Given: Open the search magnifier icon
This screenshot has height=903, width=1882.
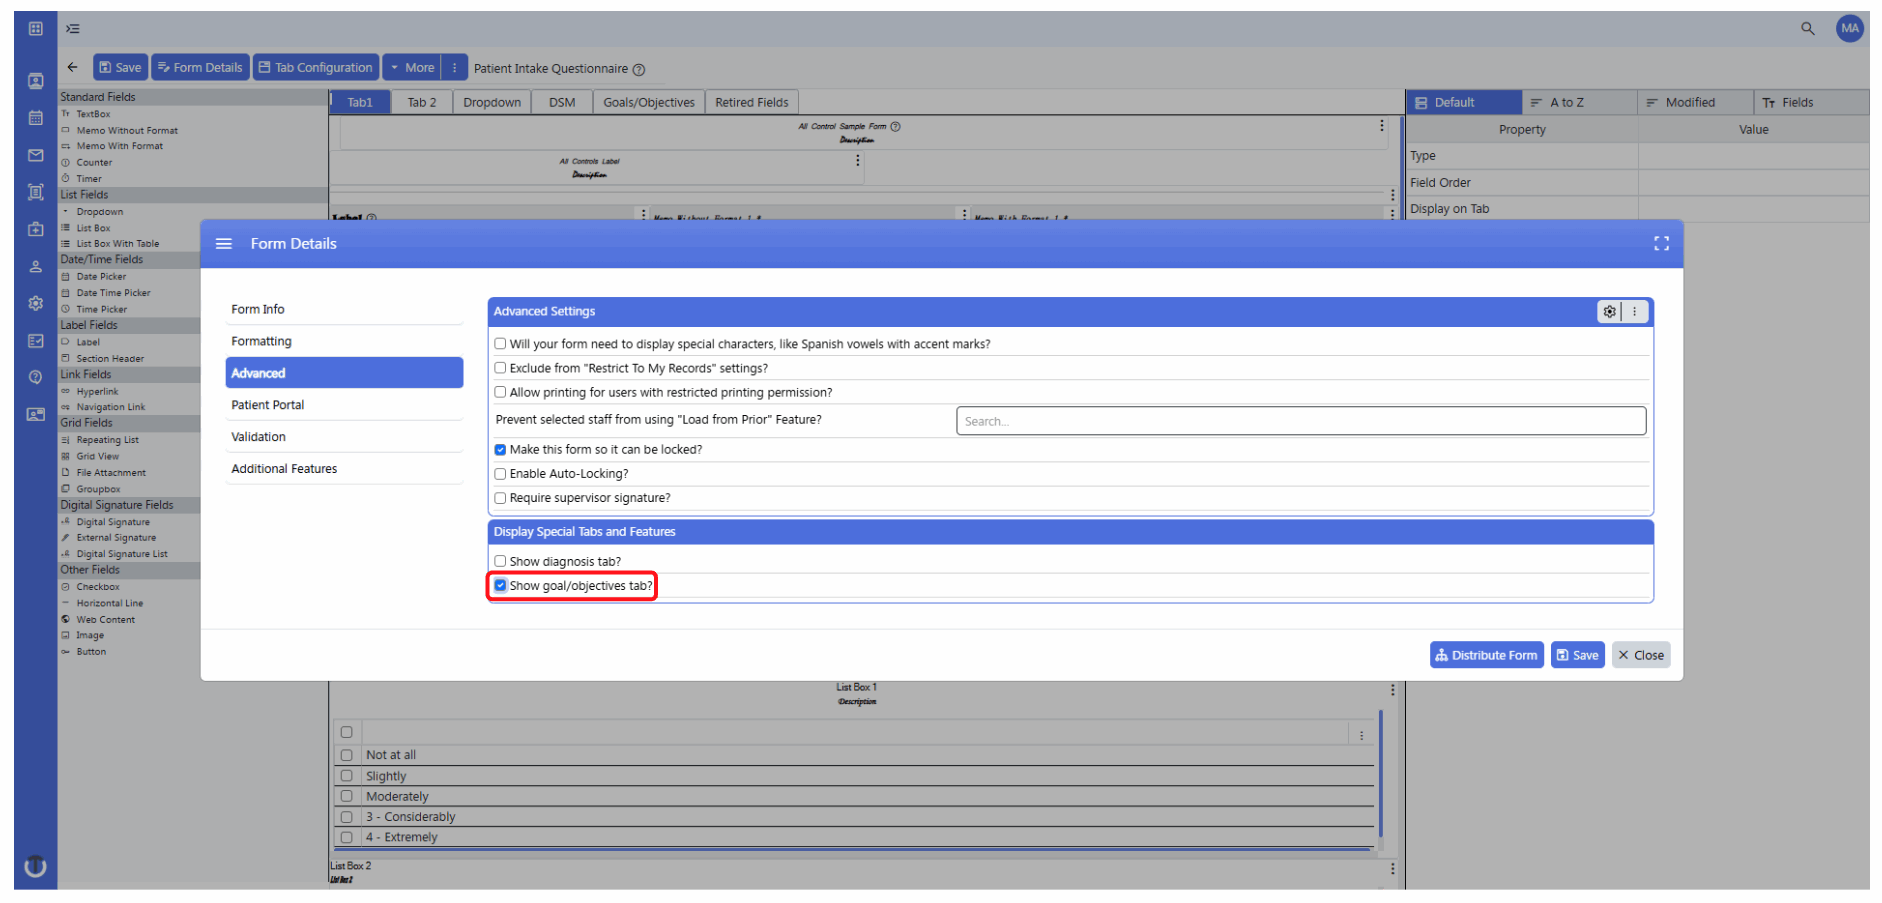Looking at the screenshot, I should (1807, 28).
